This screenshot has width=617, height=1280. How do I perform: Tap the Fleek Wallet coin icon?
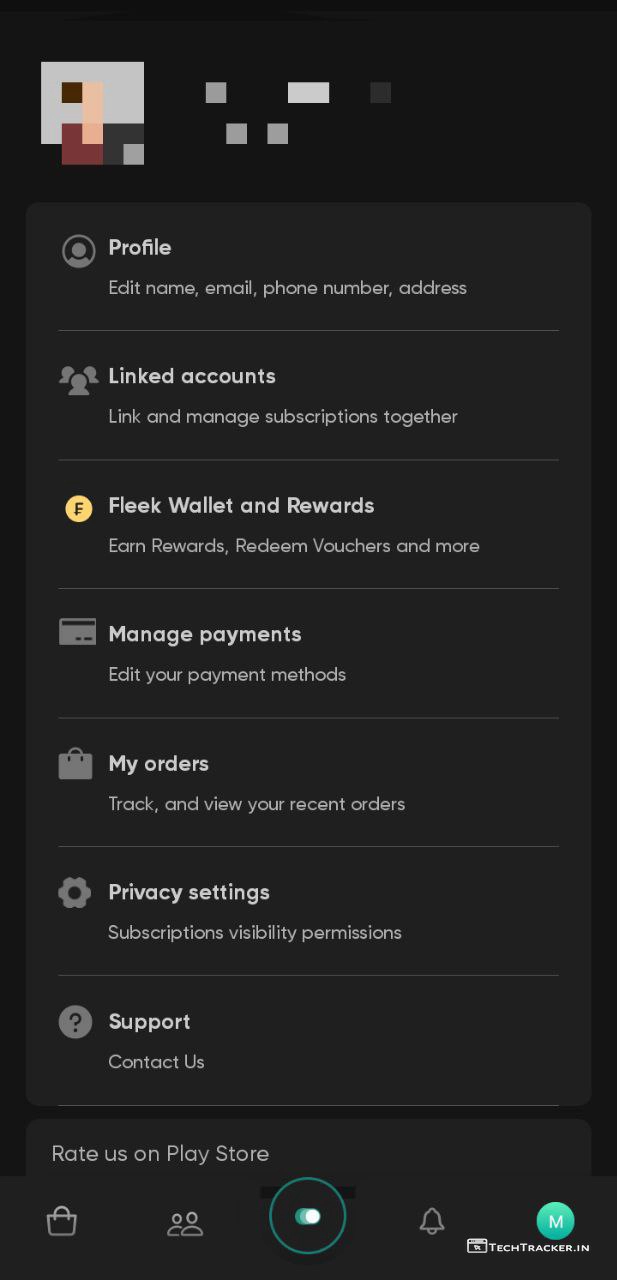(x=78, y=508)
